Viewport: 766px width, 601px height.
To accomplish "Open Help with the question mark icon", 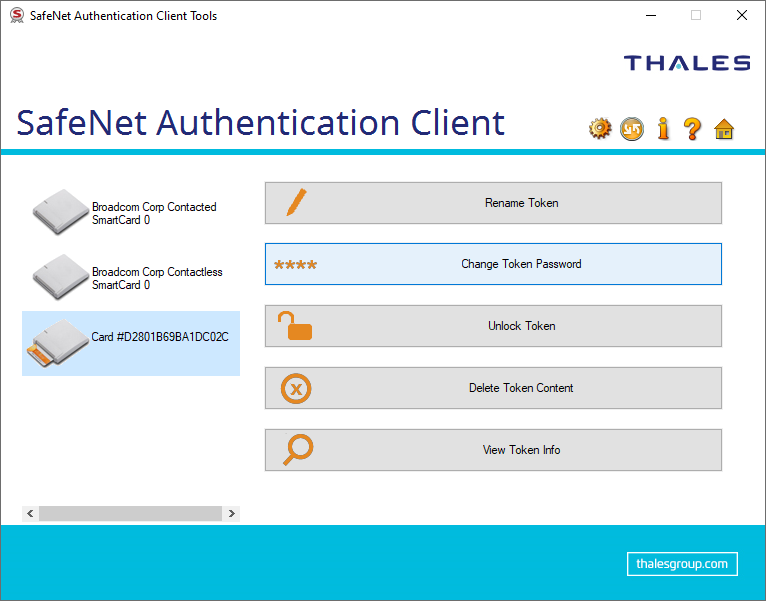I will click(692, 129).
